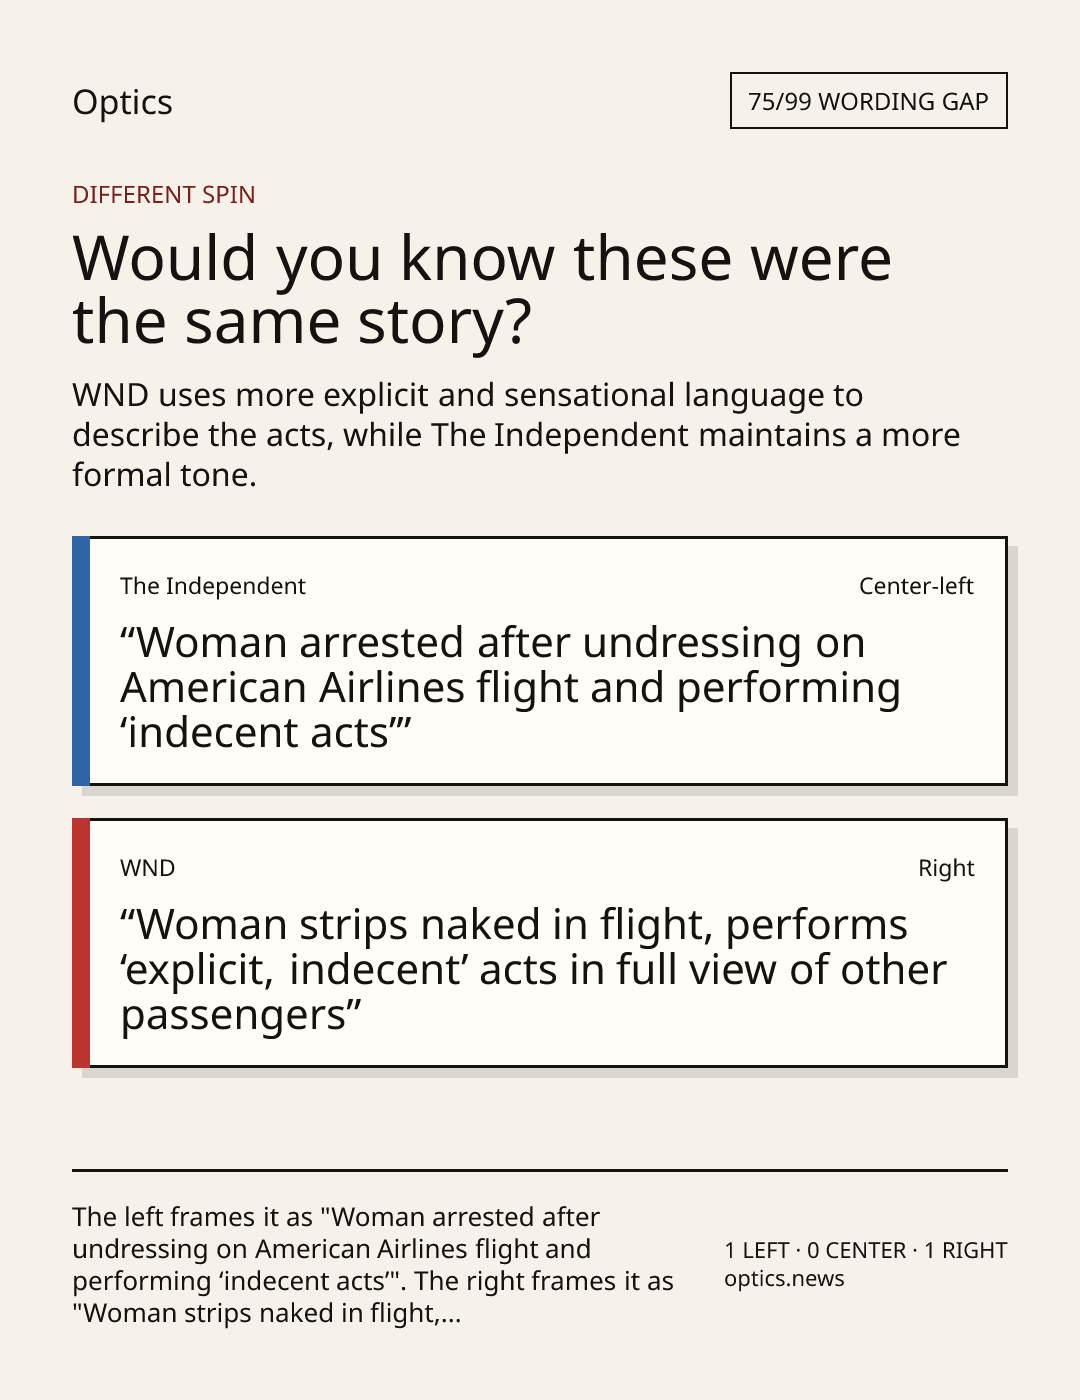Click the 'Woman strips naked in flight' headline
This screenshot has width=1080, height=1400.
(x=533, y=970)
